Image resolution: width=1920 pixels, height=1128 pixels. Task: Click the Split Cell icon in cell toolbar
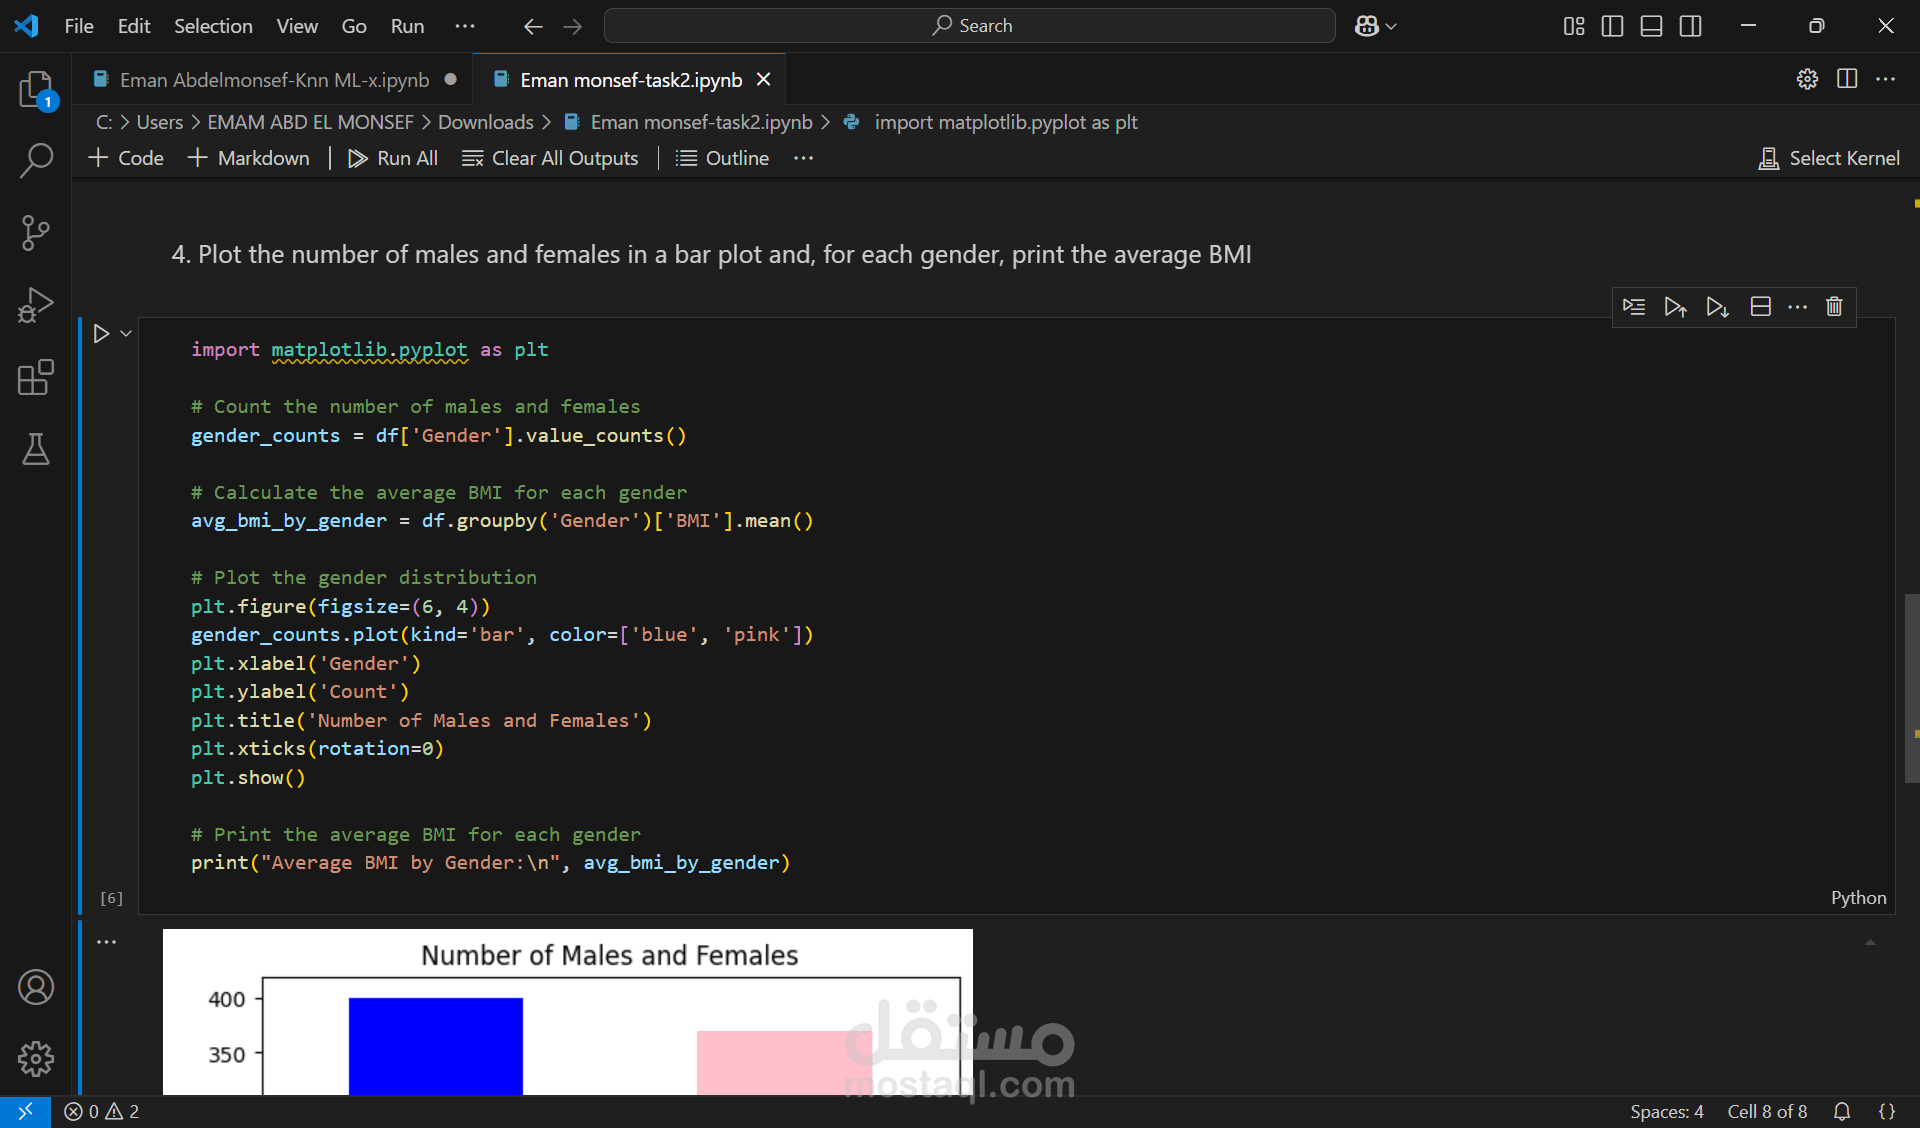(1760, 307)
